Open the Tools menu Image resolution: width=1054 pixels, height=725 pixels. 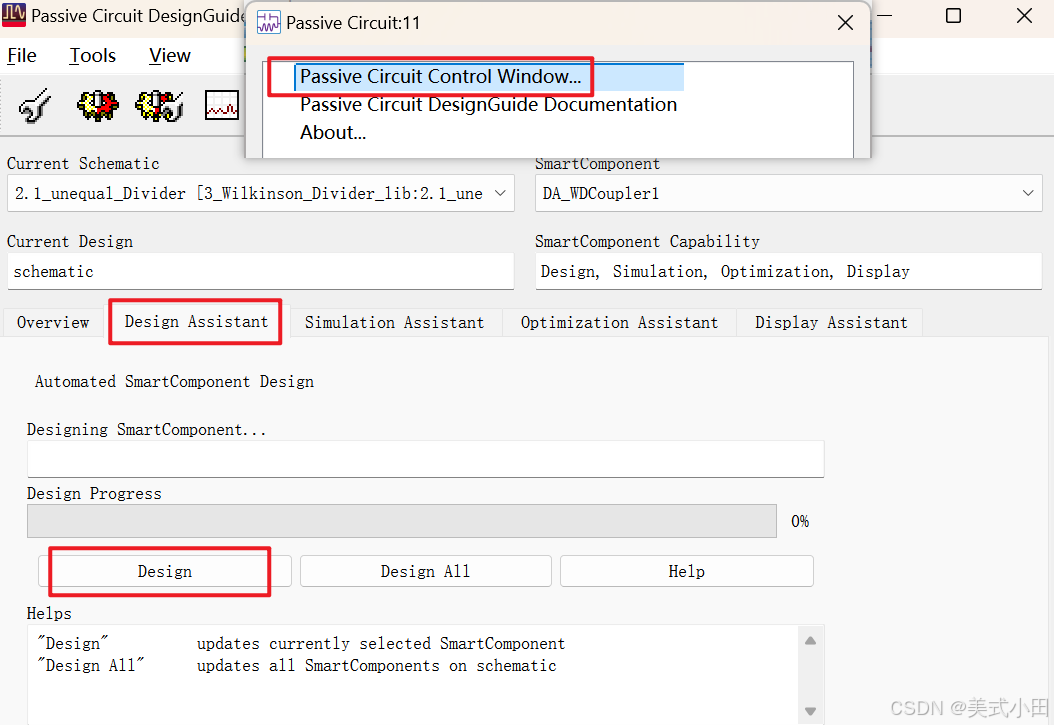(93, 55)
